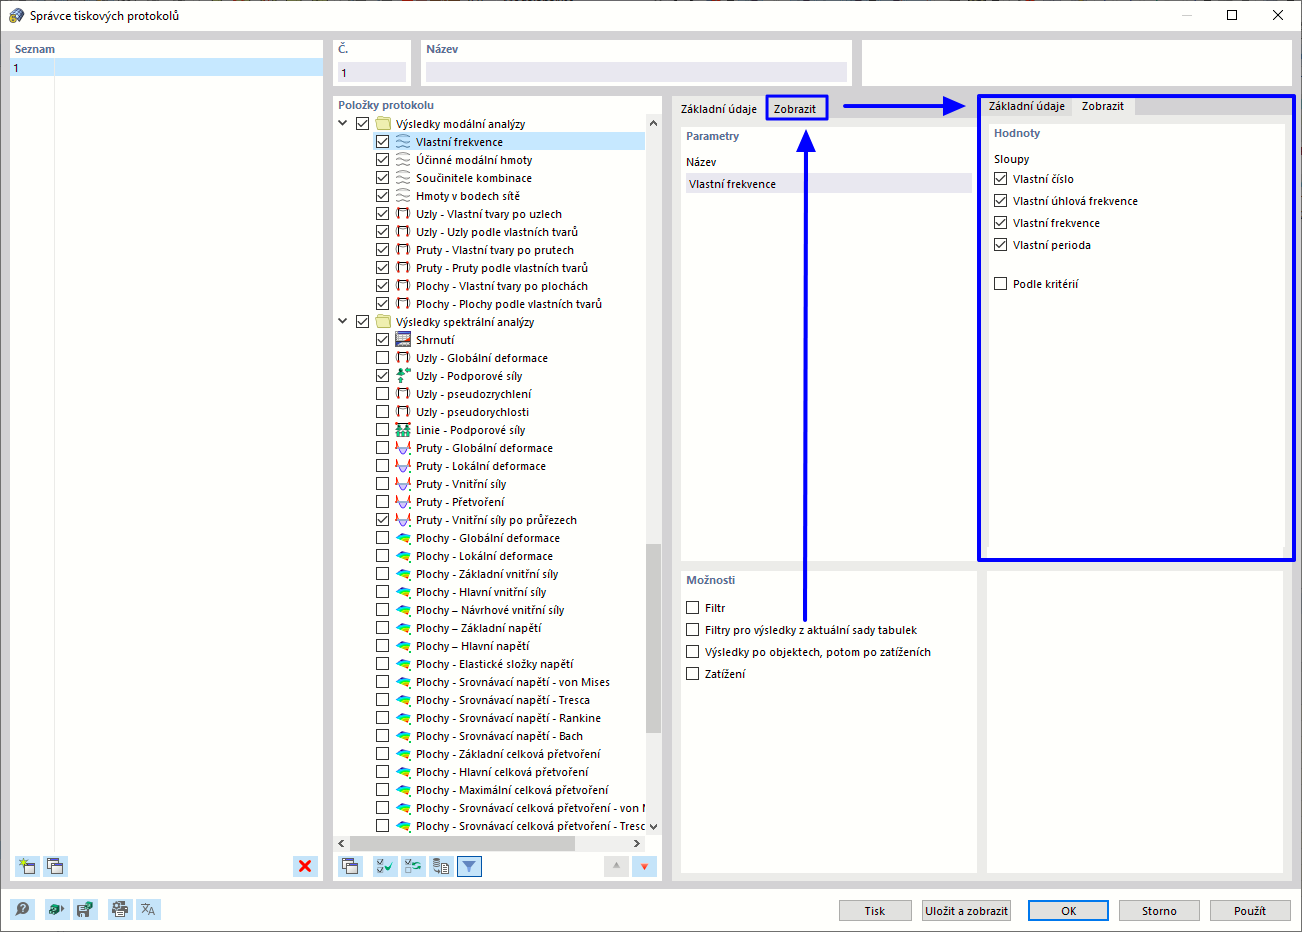
Task: Delete the selected report with red X
Action: [305, 866]
